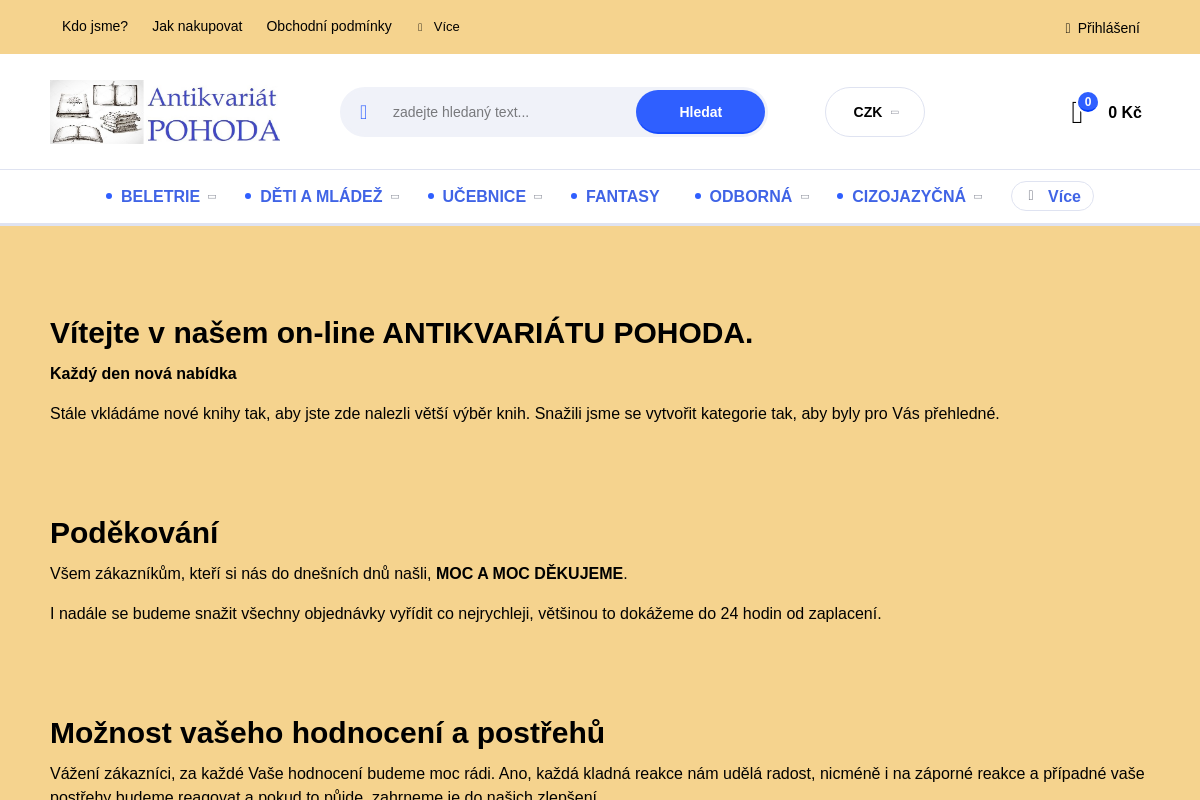Click the Antikvariát POHODA logo
1200x800 pixels.
(x=165, y=112)
